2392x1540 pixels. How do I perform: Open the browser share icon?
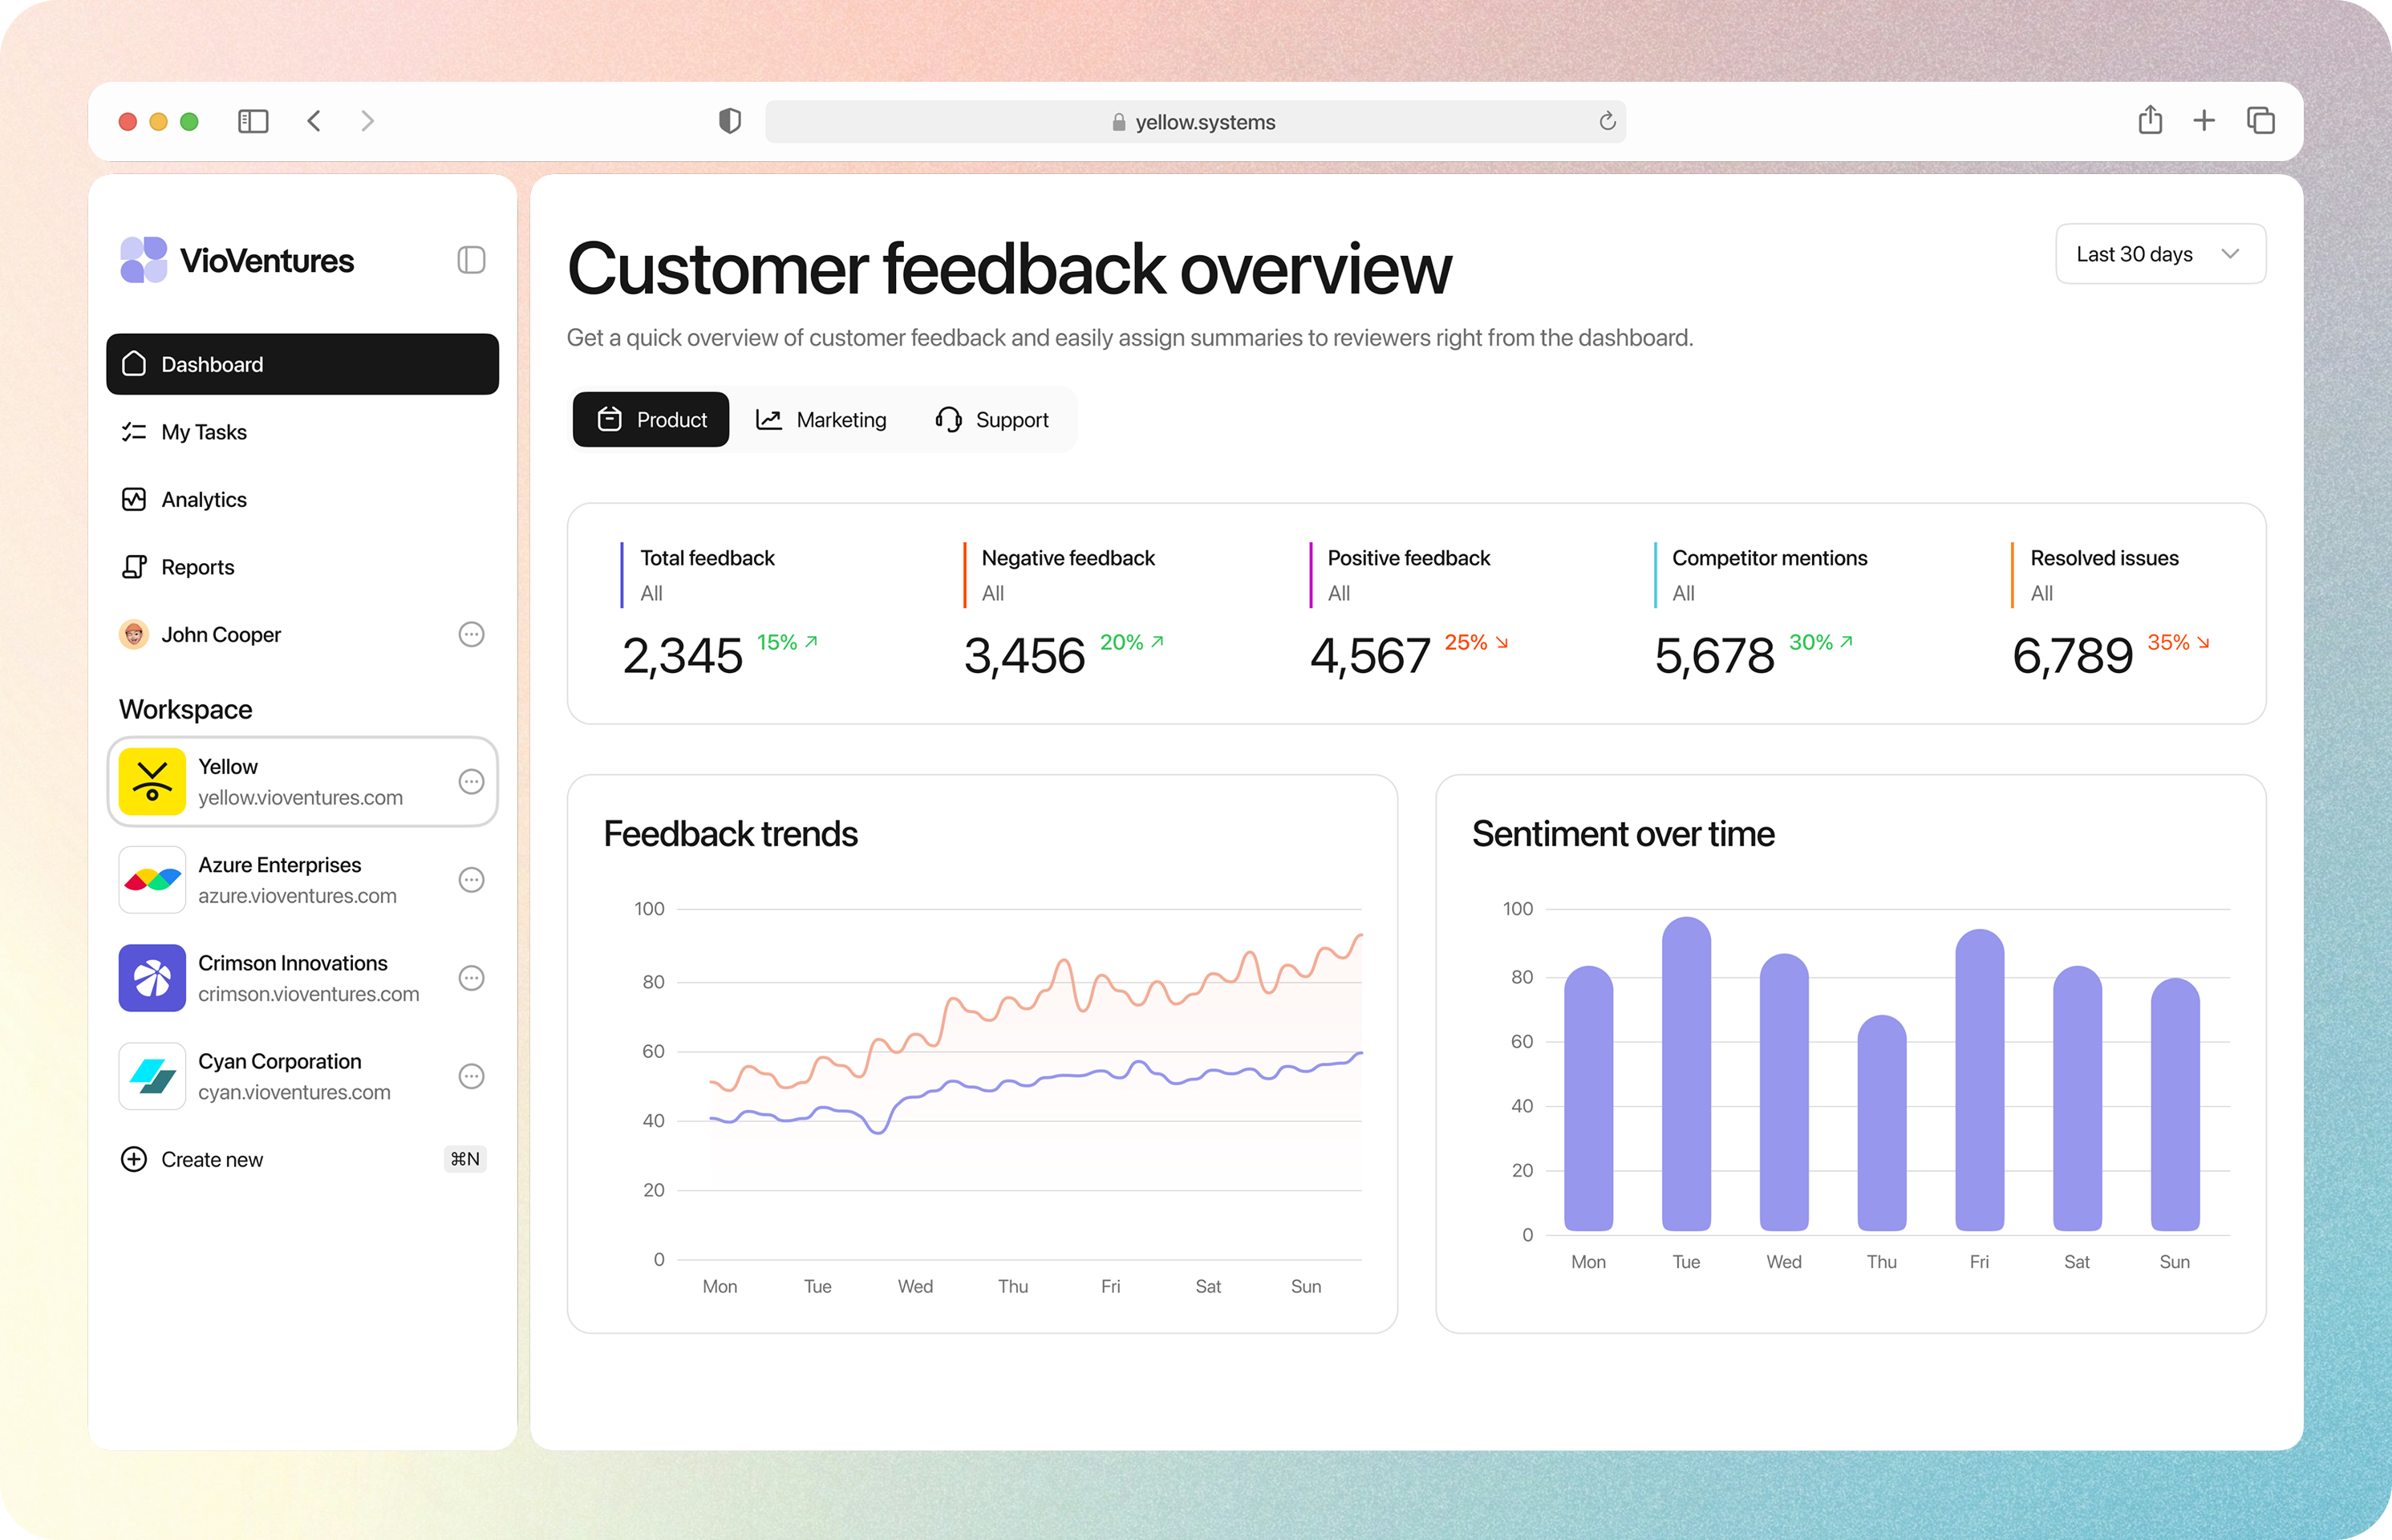(2150, 120)
